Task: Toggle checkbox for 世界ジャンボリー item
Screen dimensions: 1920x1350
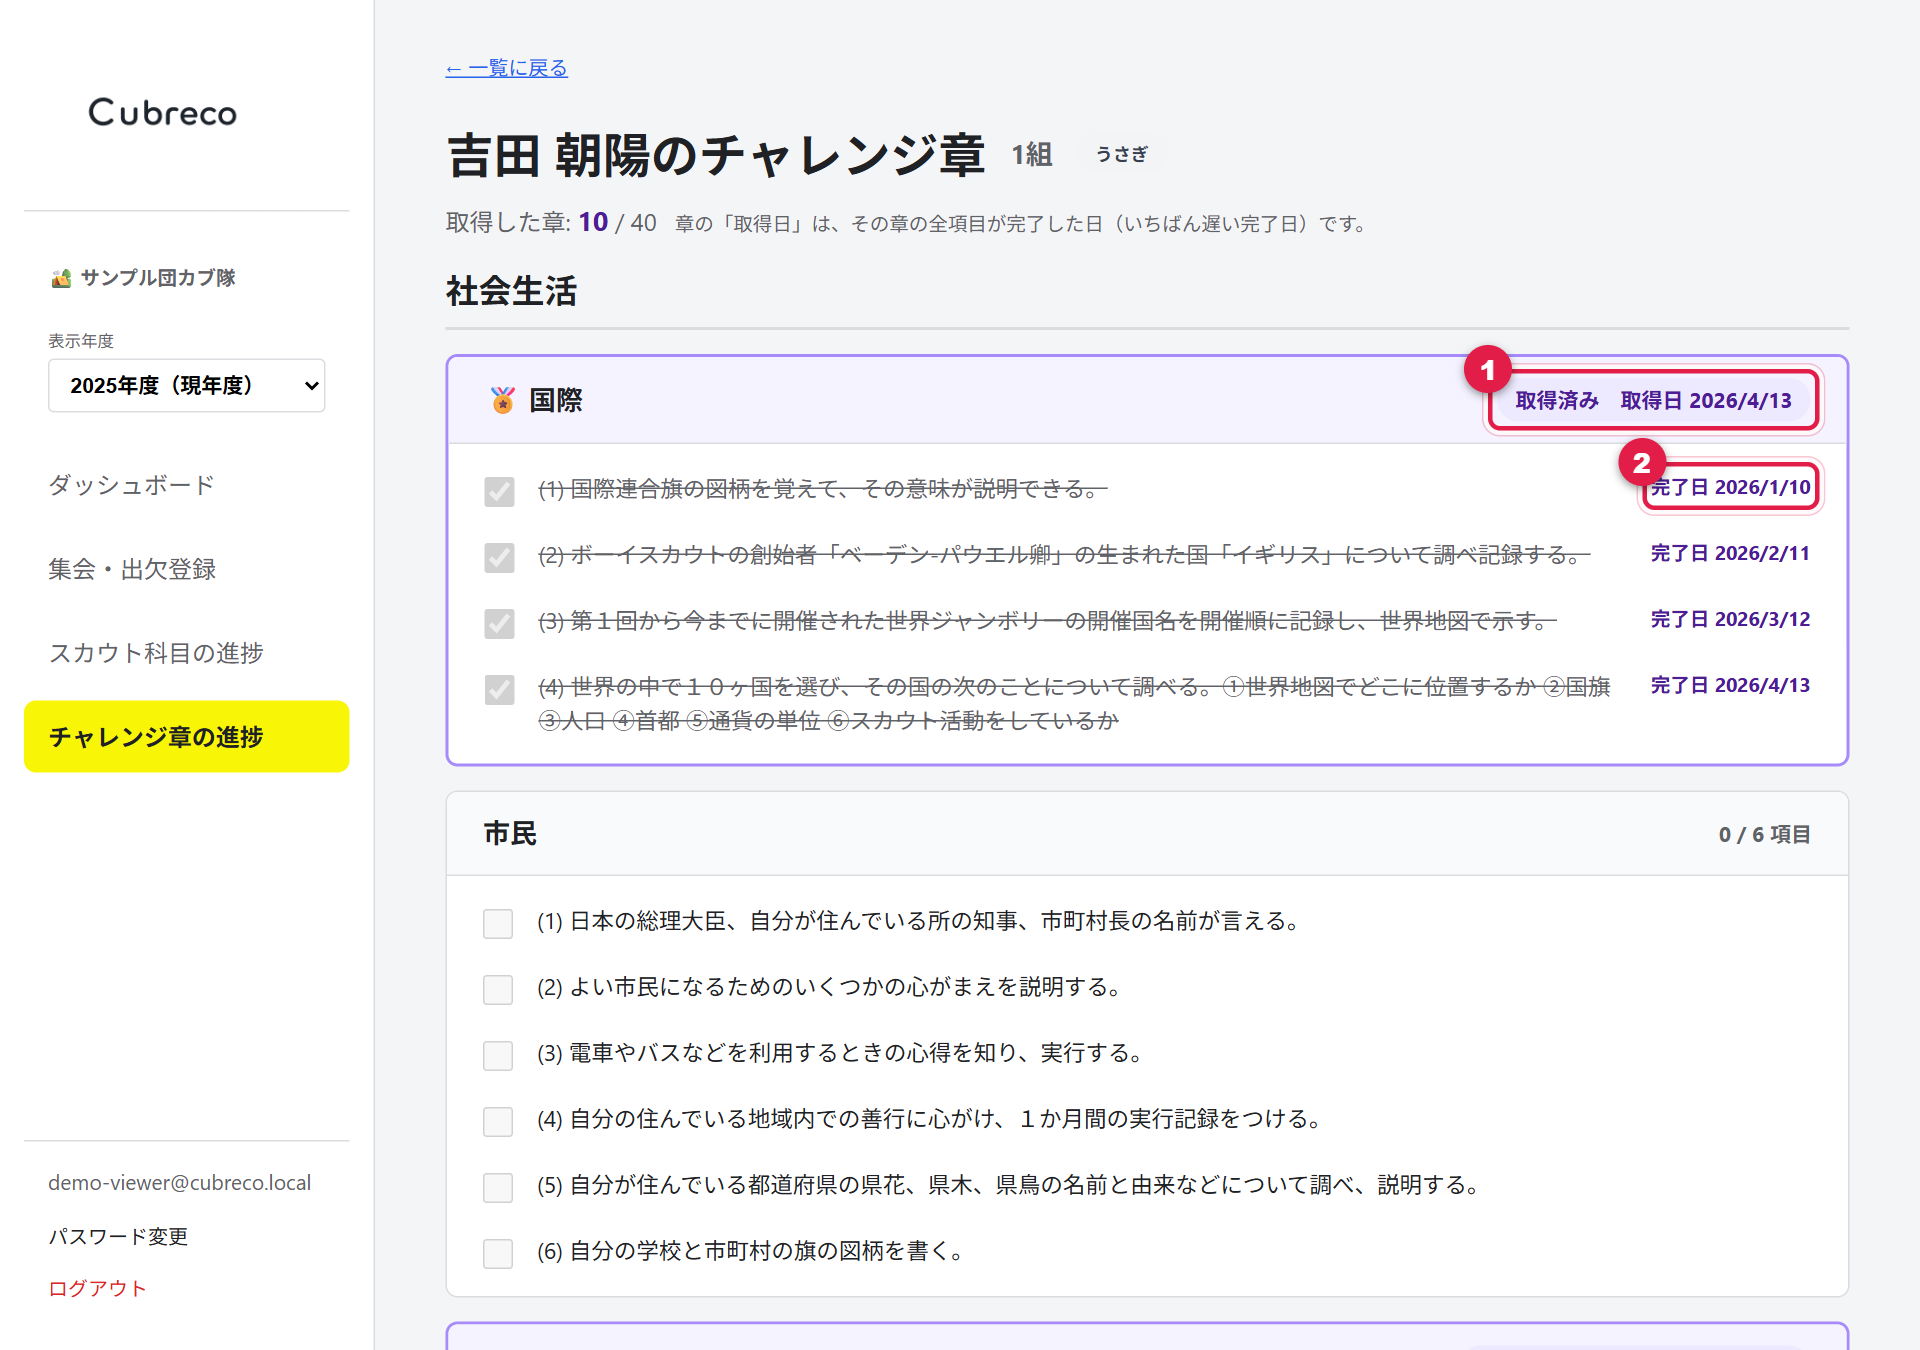Action: pyautogui.click(x=499, y=623)
